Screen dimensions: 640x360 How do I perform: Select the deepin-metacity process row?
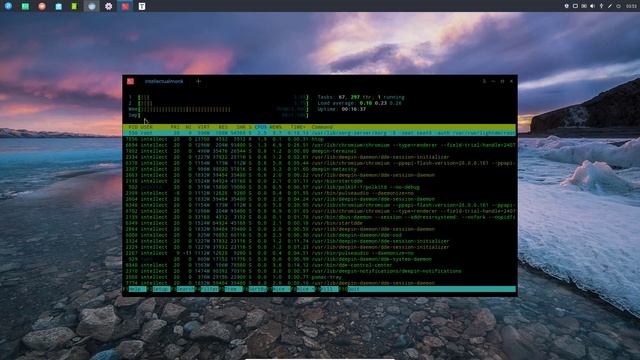click(x=319, y=169)
